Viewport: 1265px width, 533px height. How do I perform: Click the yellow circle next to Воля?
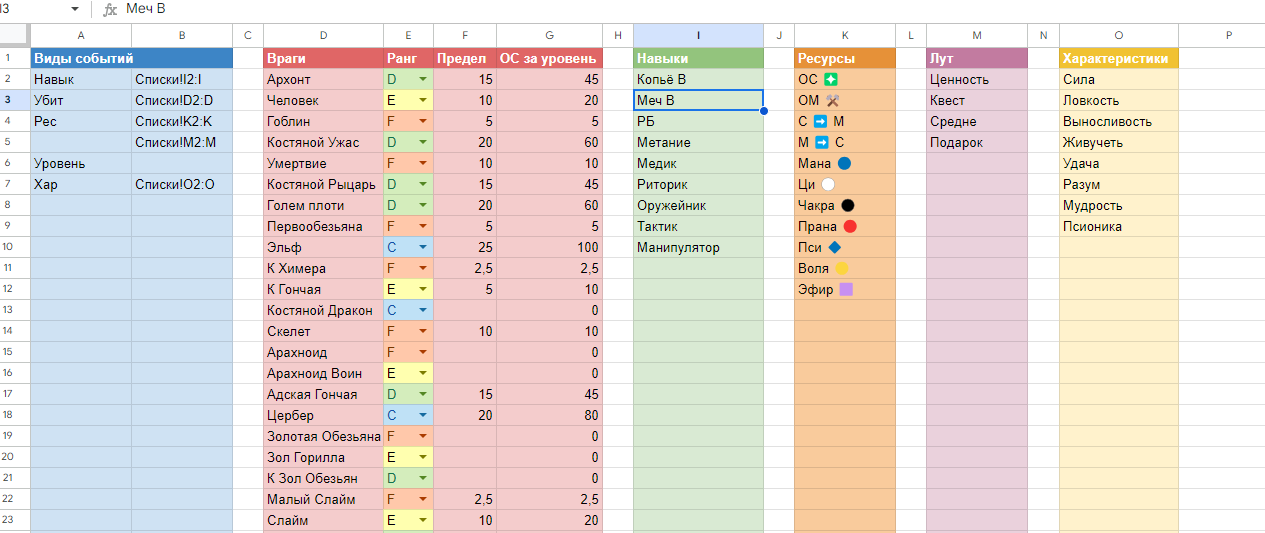(x=842, y=268)
